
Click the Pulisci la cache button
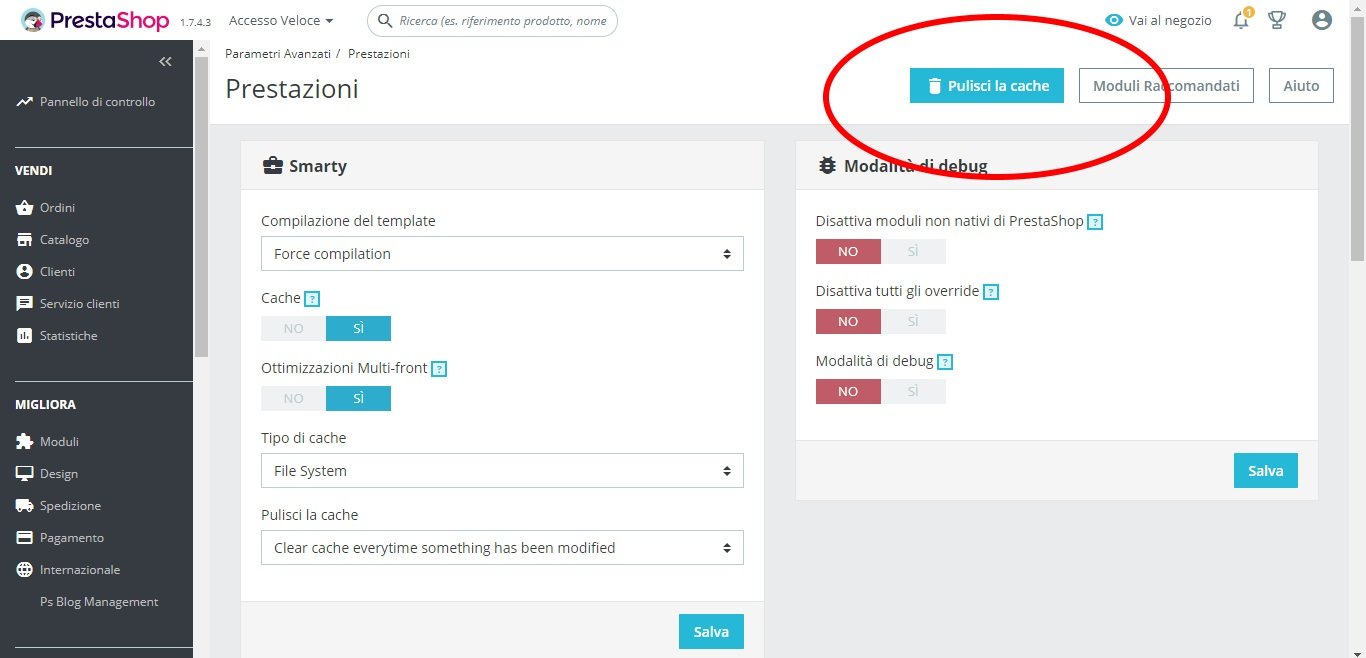coord(986,86)
